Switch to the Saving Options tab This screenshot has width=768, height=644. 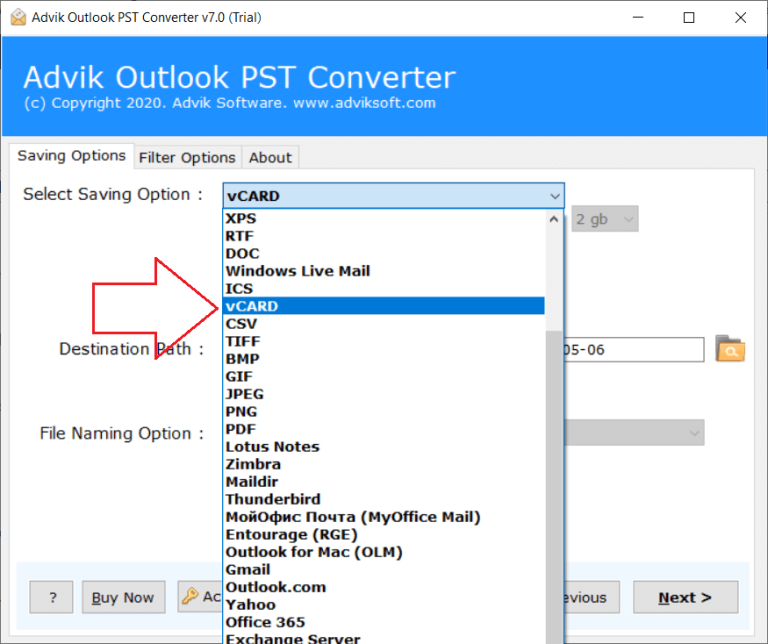pyautogui.click(x=71, y=156)
